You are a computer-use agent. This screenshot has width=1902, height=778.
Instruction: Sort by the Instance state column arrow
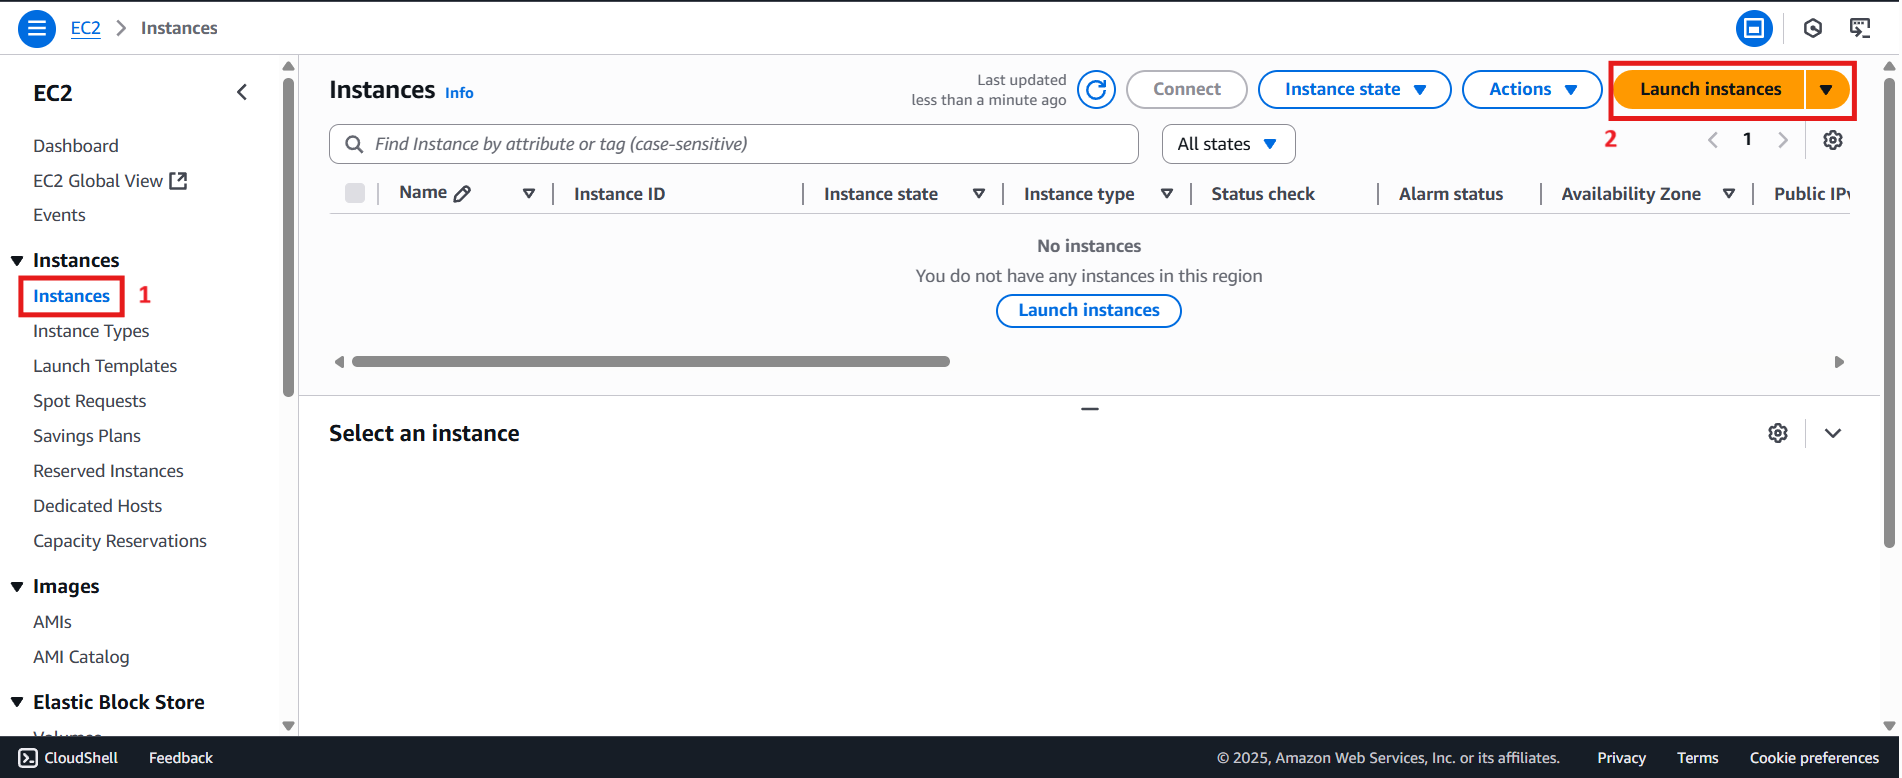(x=979, y=194)
